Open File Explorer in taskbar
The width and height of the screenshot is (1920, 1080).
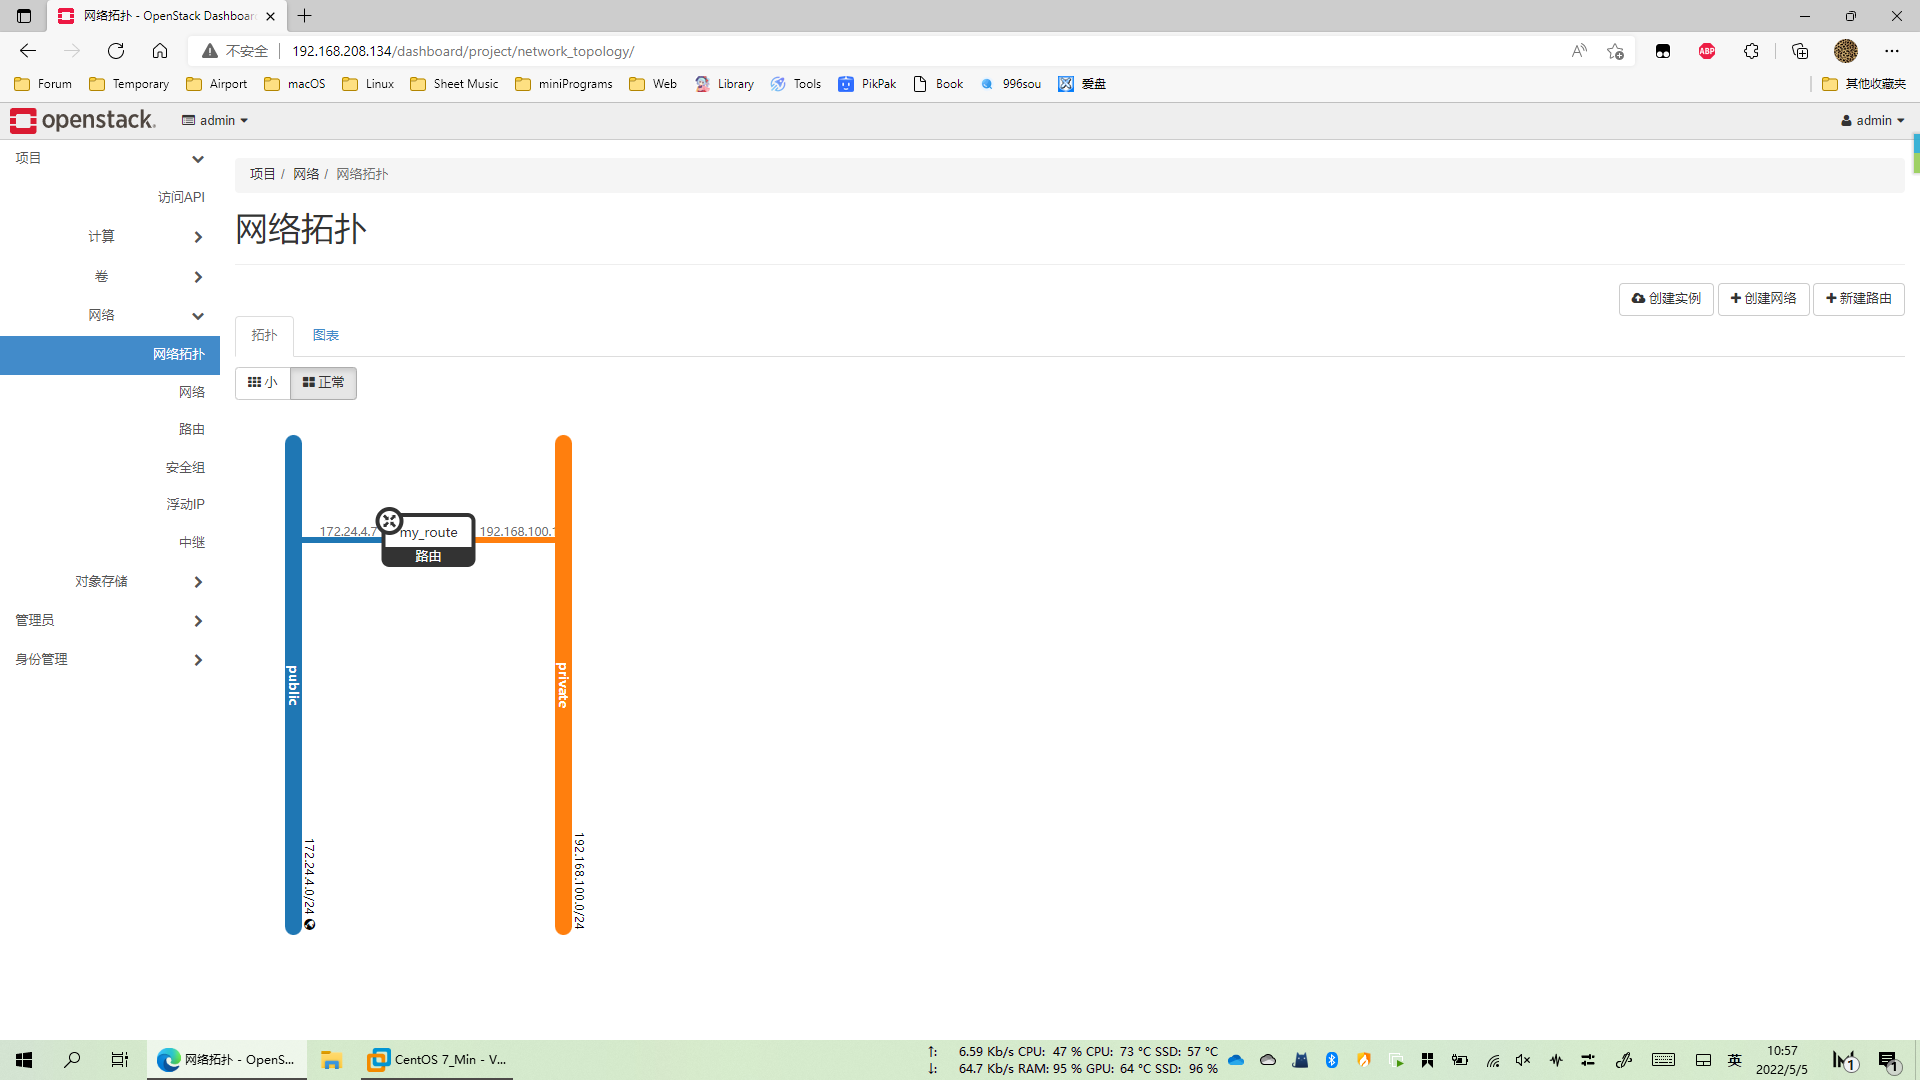click(331, 1060)
